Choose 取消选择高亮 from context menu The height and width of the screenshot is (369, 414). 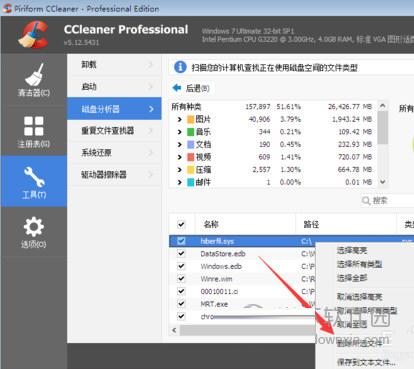pyautogui.click(x=359, y=297)
